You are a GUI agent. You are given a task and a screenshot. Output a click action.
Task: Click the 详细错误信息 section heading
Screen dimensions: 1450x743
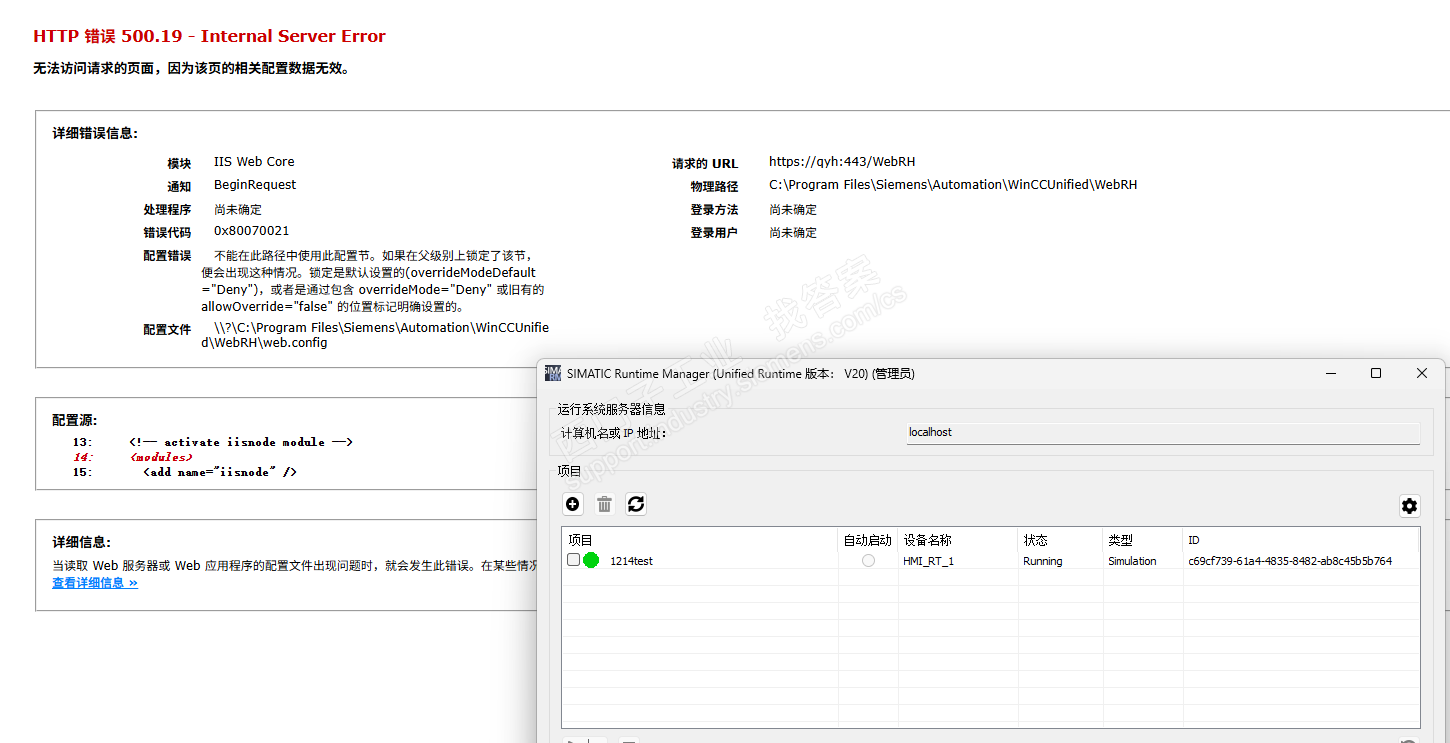[x=95, y=133]
